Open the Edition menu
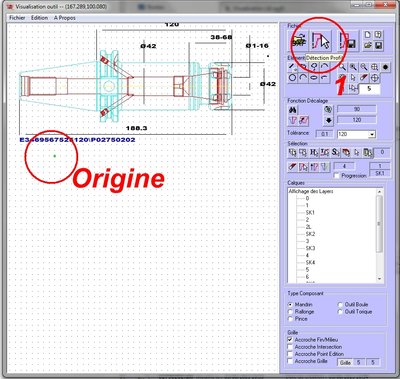This screenshot has height=379, width=400. (39, 18)
